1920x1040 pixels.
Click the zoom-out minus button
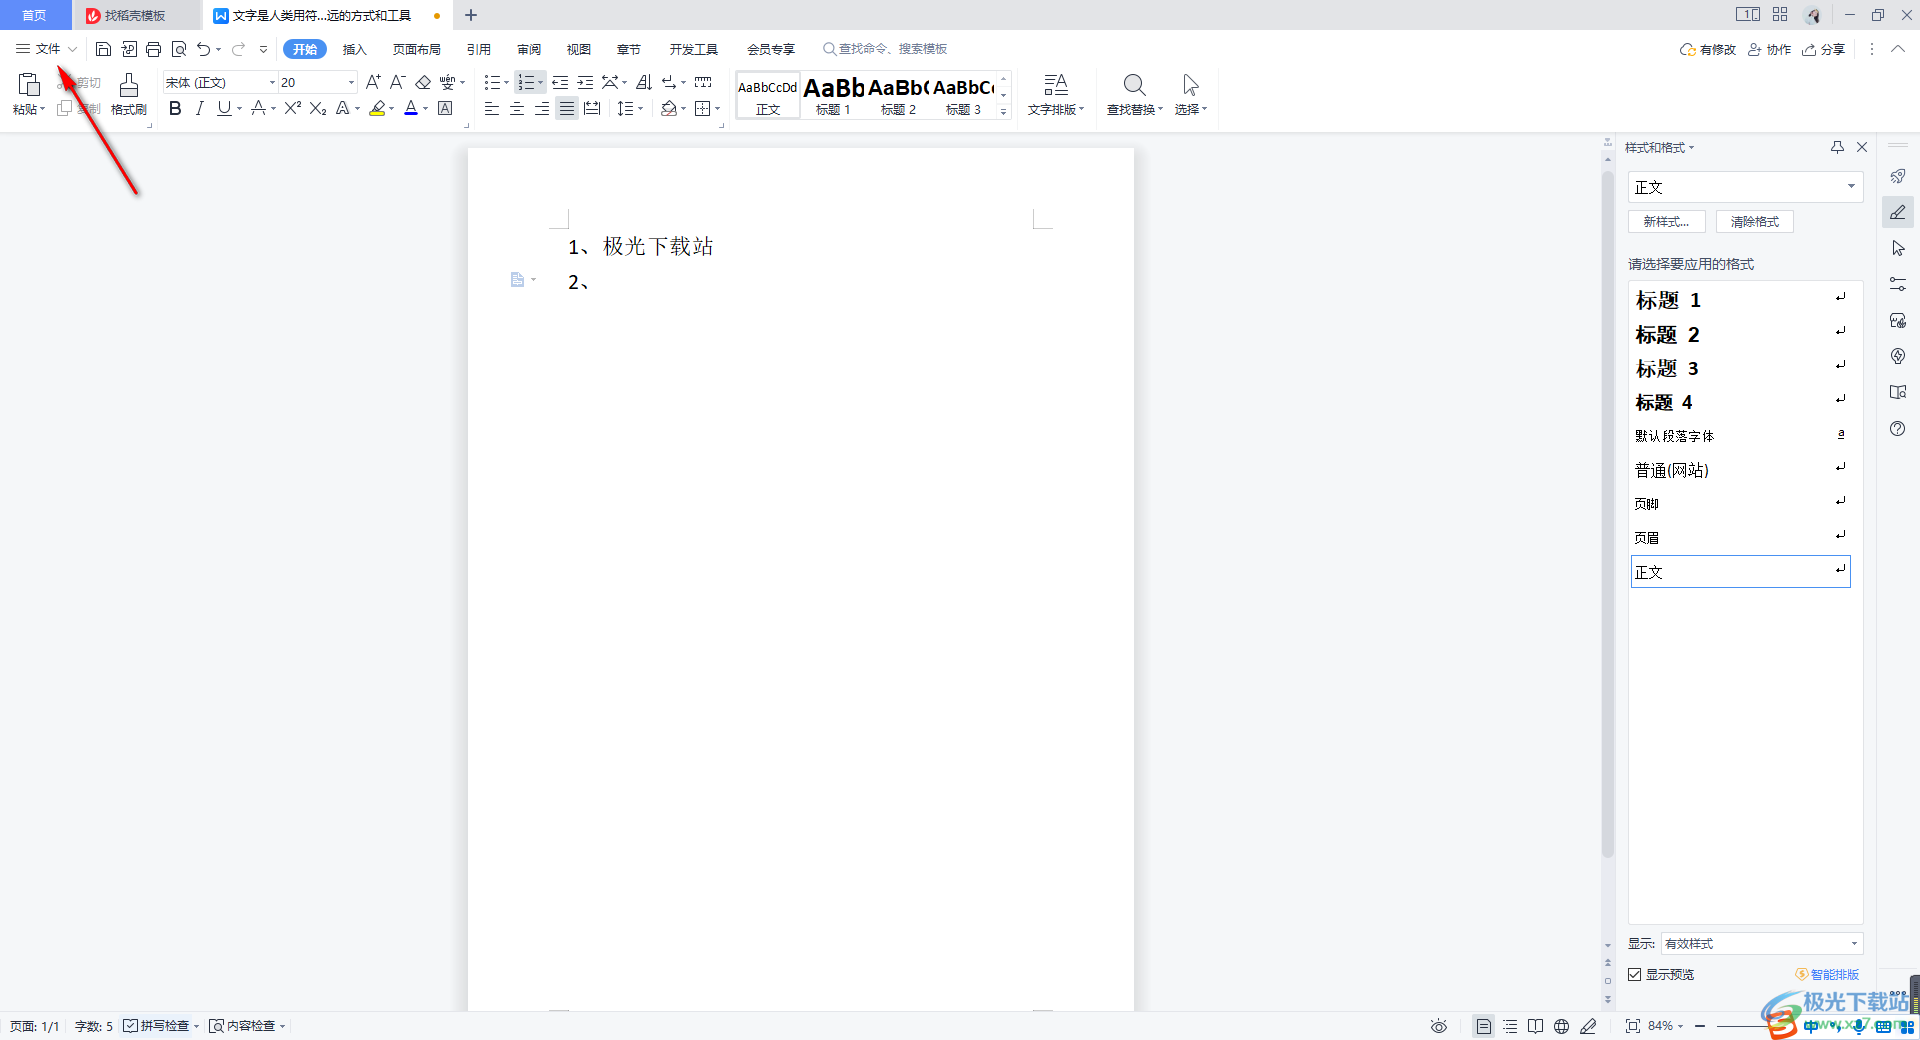1700,1026
